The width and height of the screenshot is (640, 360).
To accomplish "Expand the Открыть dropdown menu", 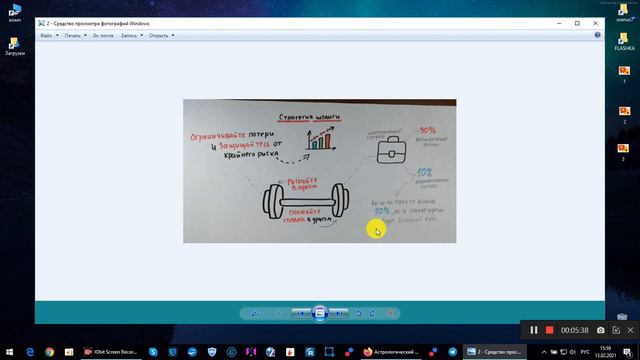I will [162, 36].
